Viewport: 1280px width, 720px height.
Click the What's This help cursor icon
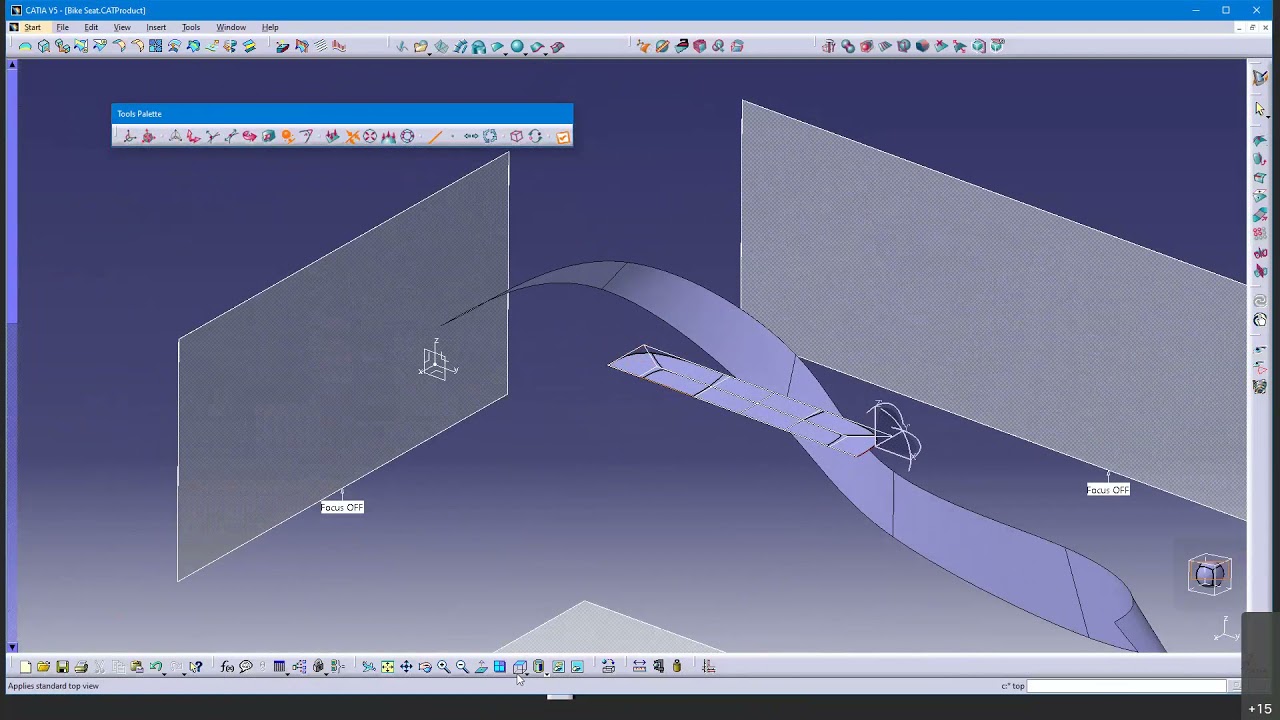[196, 667]
